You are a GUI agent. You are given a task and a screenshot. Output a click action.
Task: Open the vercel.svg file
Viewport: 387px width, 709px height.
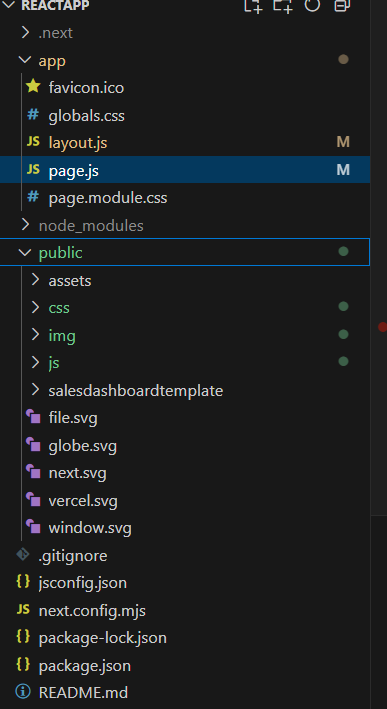pyautogui.click(x=83, y=501)
